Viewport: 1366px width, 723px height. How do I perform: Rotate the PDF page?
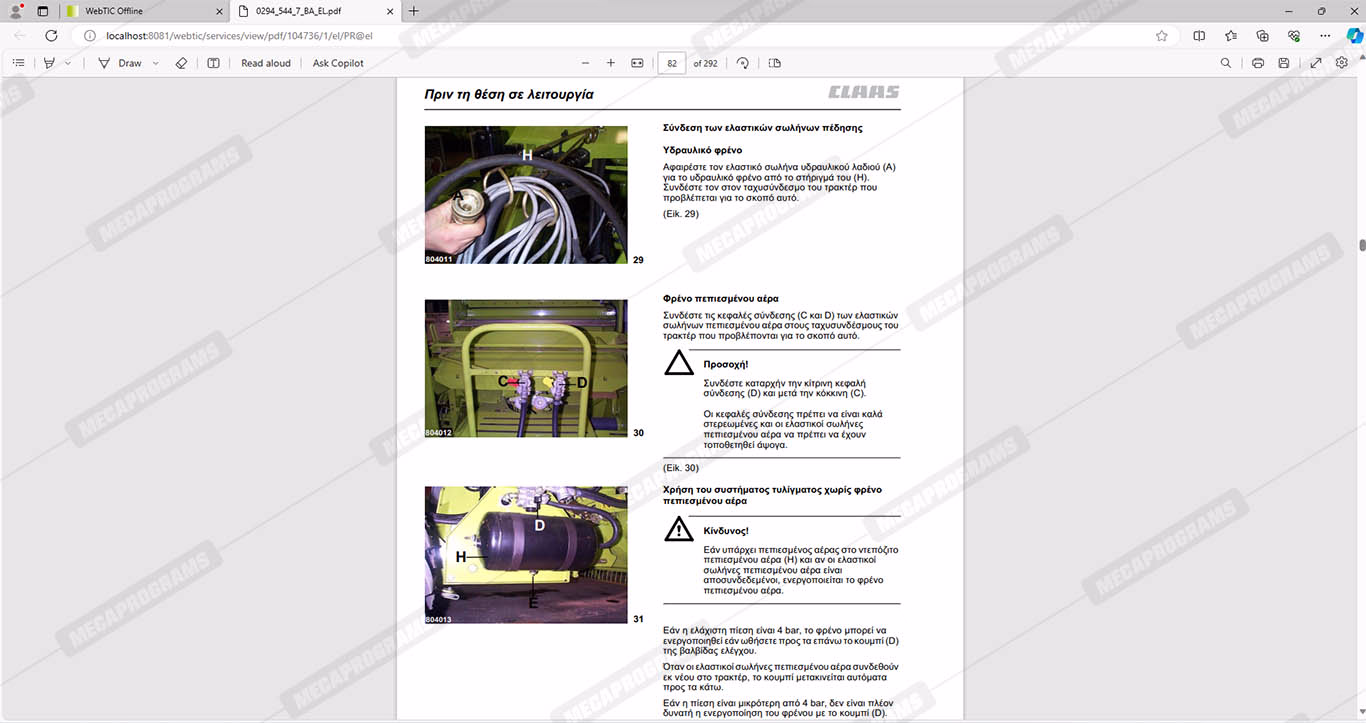tap(742, 63)
